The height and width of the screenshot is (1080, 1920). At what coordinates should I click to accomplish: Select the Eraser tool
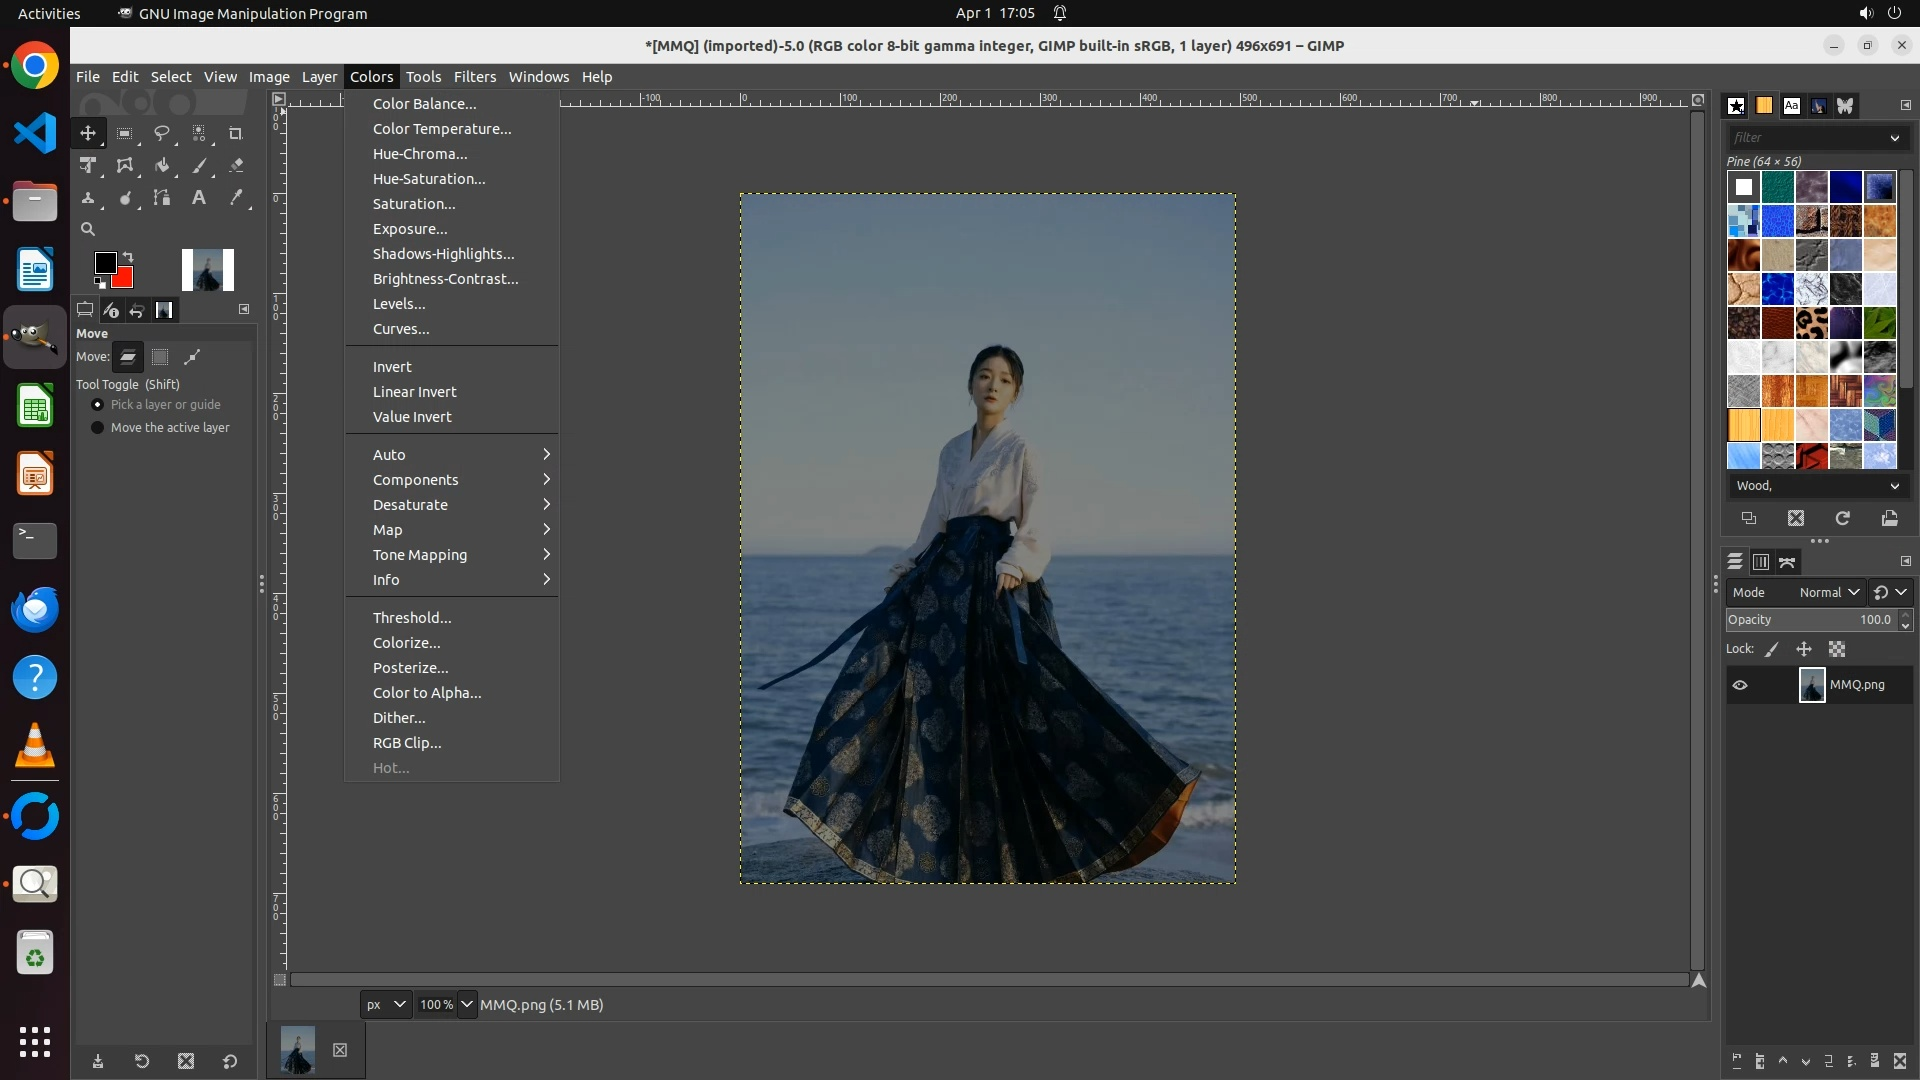click(x=236, y=166)
